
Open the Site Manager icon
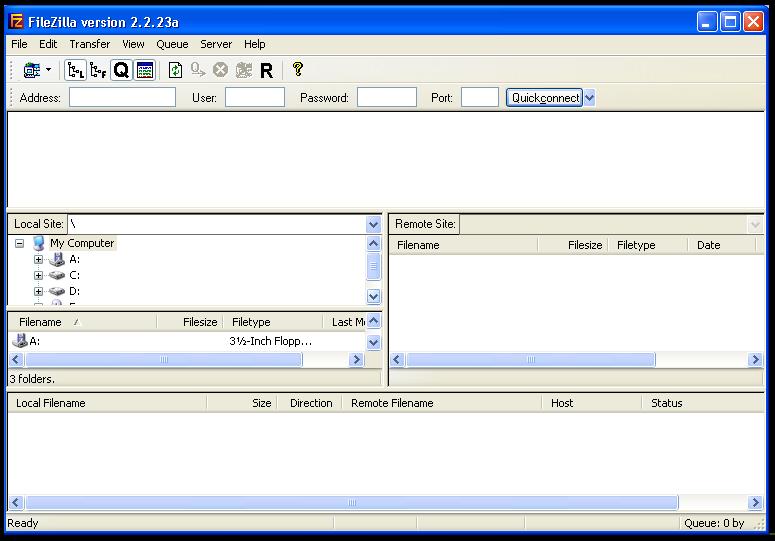coord(32,70)
